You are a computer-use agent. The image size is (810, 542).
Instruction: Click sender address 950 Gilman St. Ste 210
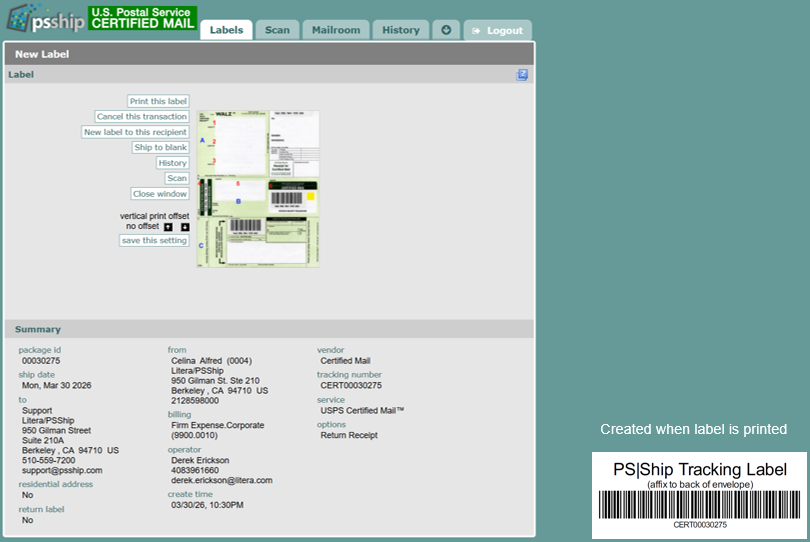pos(215,380)
